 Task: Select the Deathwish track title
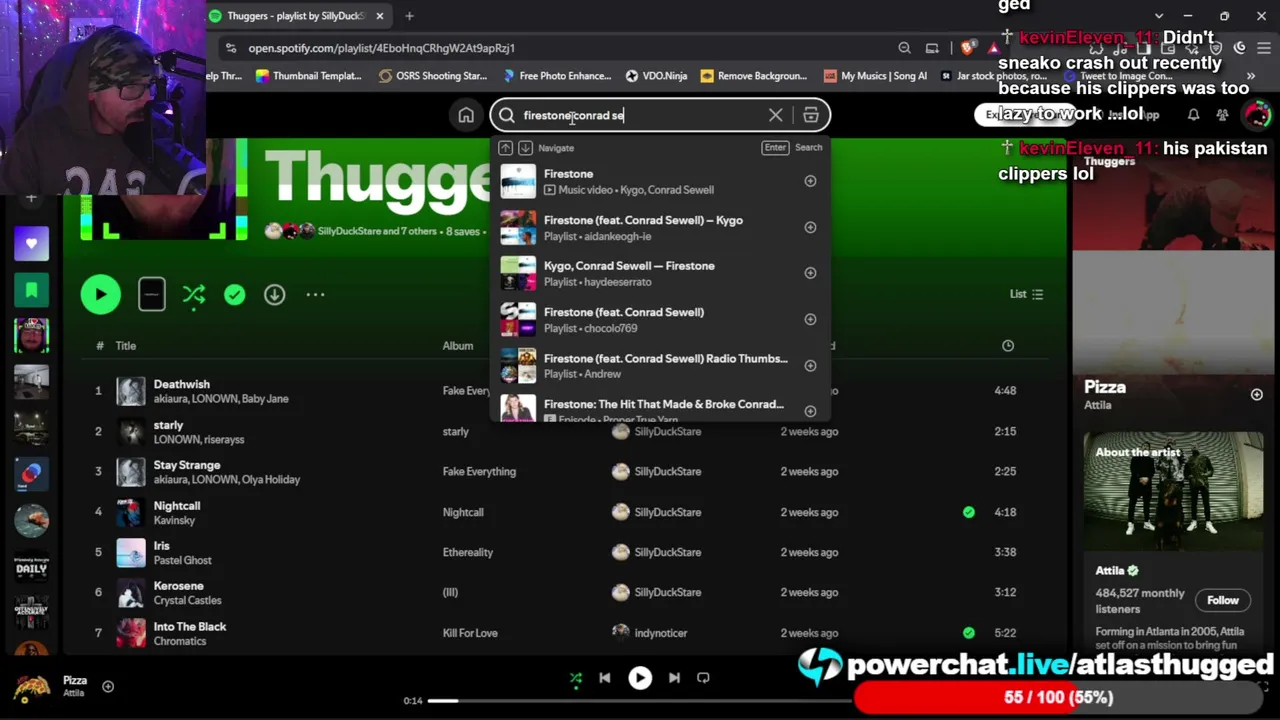182,384
